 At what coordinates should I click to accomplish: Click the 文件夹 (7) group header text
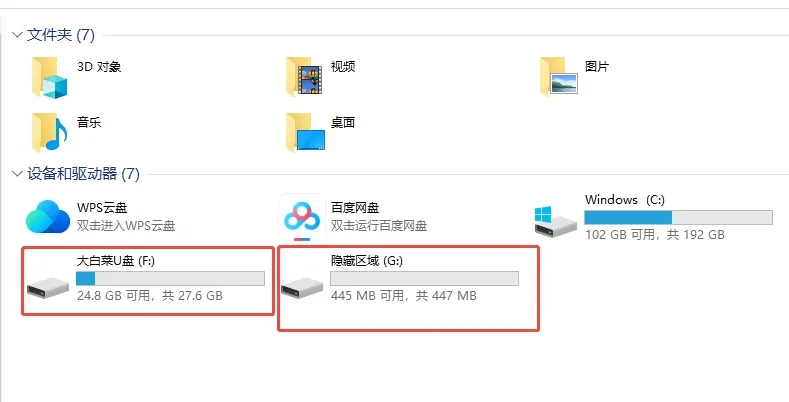(61, 35)
